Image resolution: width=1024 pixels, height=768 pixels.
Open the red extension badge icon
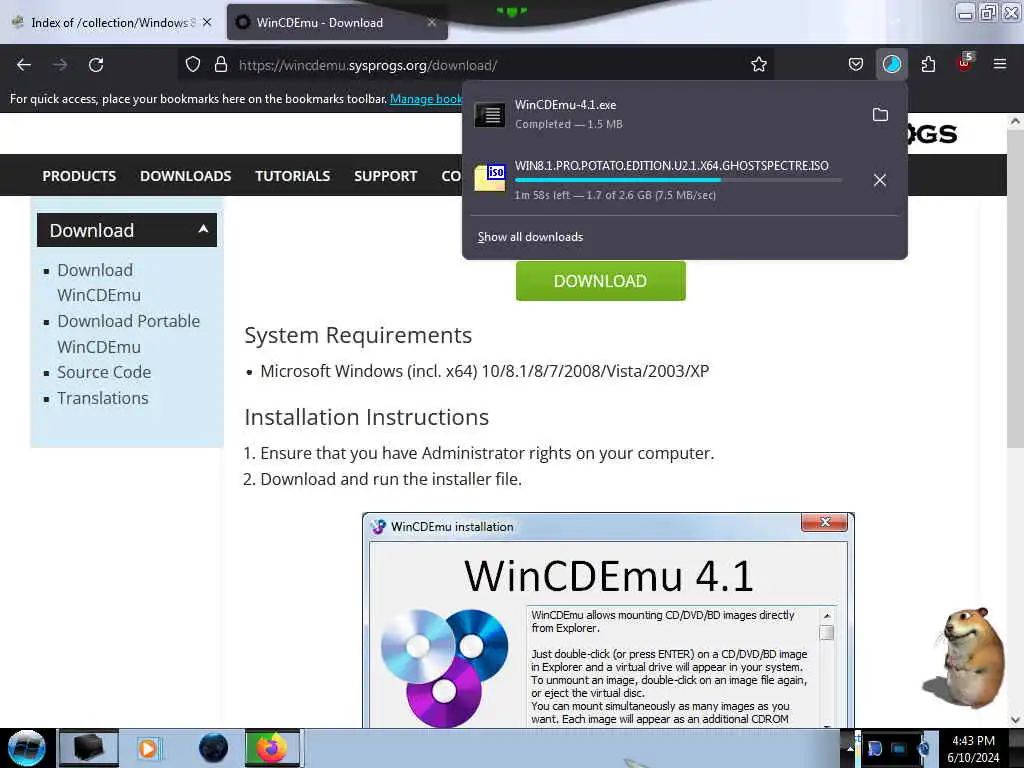point(965,63)
